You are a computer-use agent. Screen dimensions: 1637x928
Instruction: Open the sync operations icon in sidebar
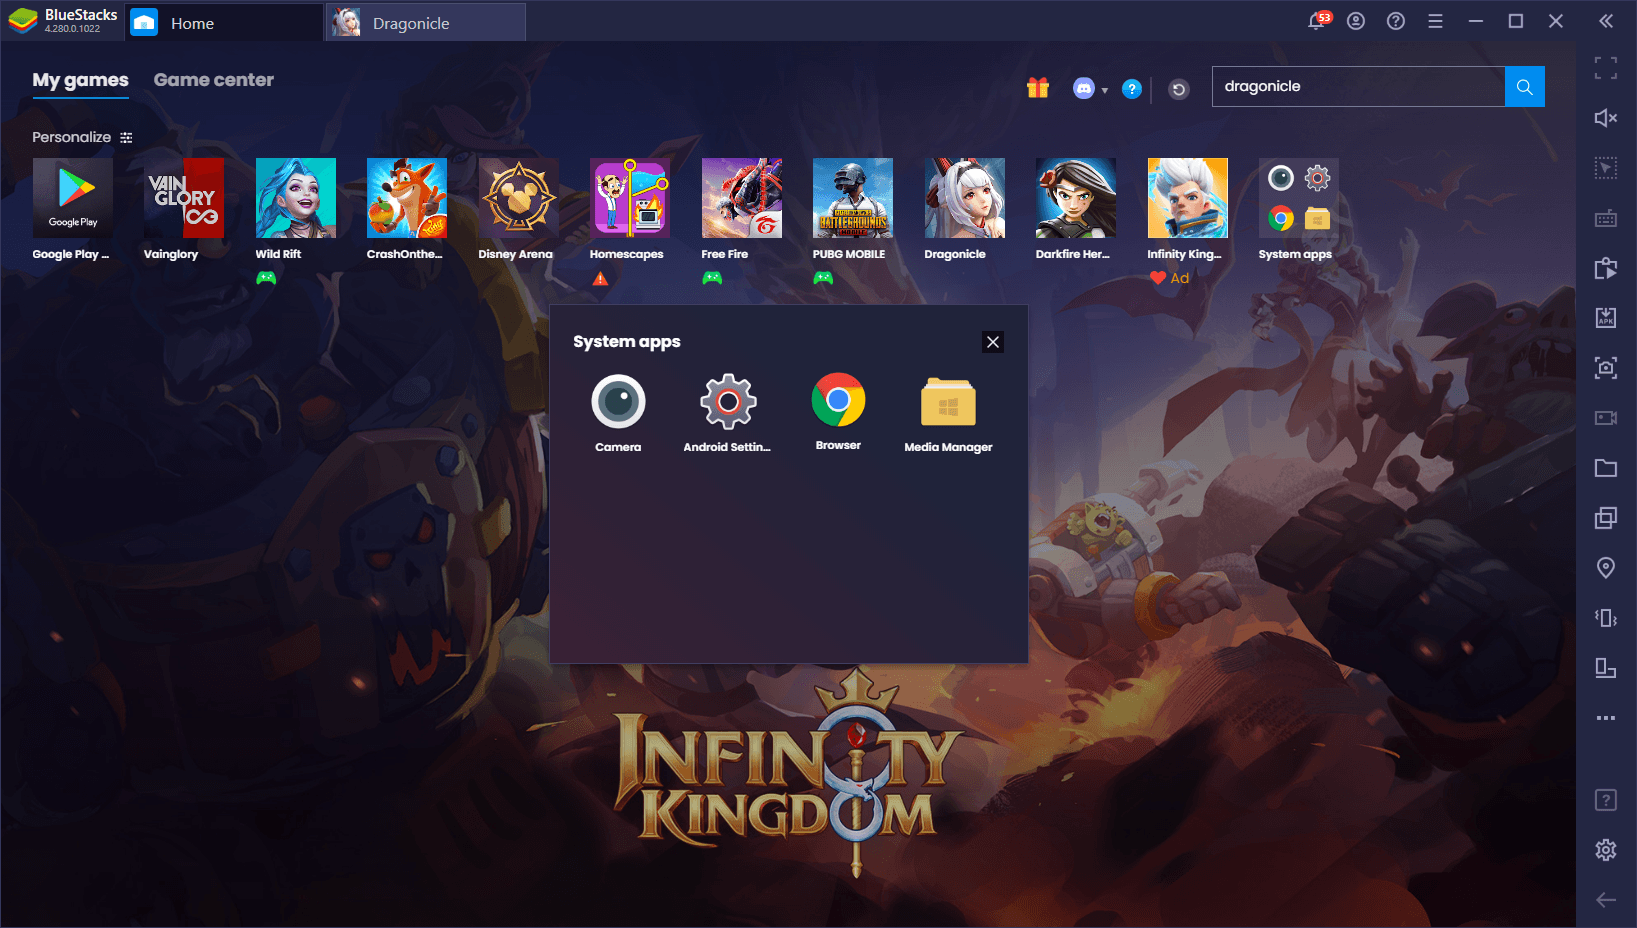click(x=1606, y=268)
